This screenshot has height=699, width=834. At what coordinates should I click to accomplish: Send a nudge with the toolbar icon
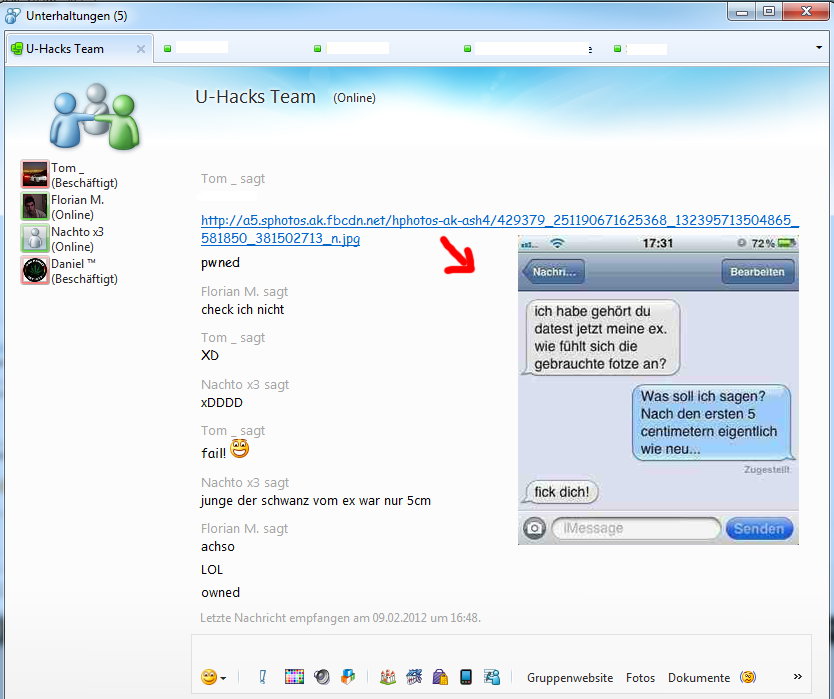(x=263, y=677)
